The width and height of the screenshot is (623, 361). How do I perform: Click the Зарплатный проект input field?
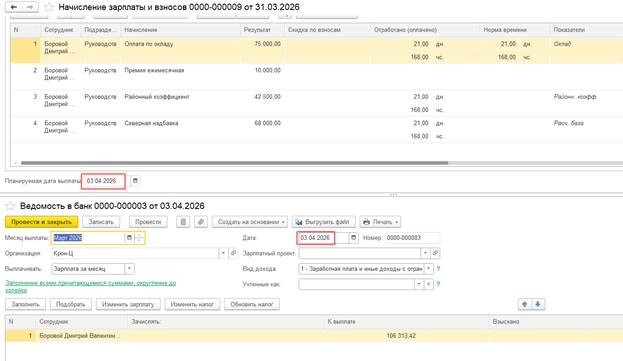[360, 253]
